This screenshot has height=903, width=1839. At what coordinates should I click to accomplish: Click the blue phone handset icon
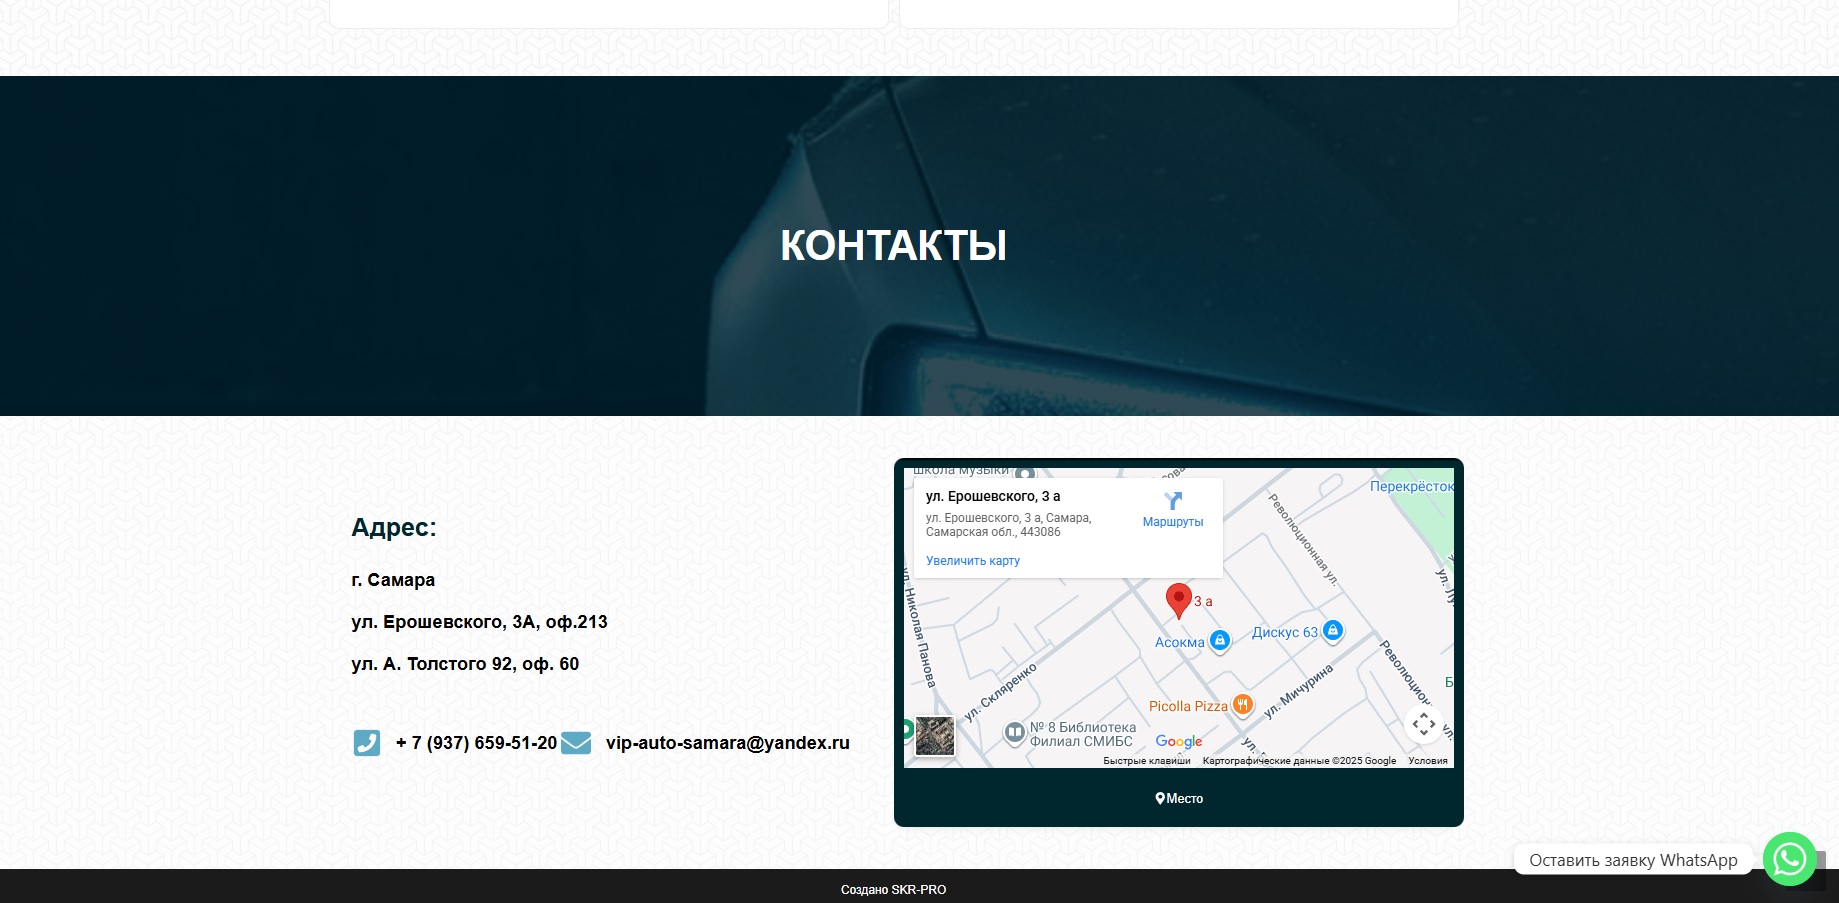[x=367, y=743]
